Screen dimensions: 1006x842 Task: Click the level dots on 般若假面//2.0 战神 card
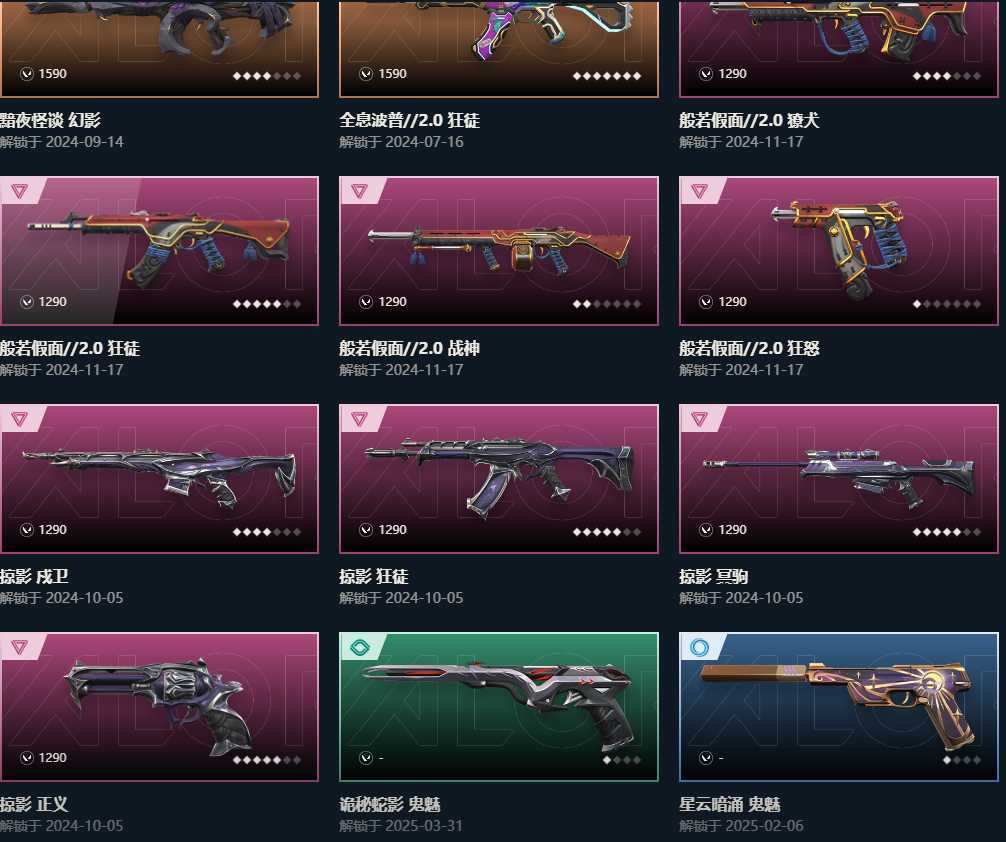[x=606, y=304]
